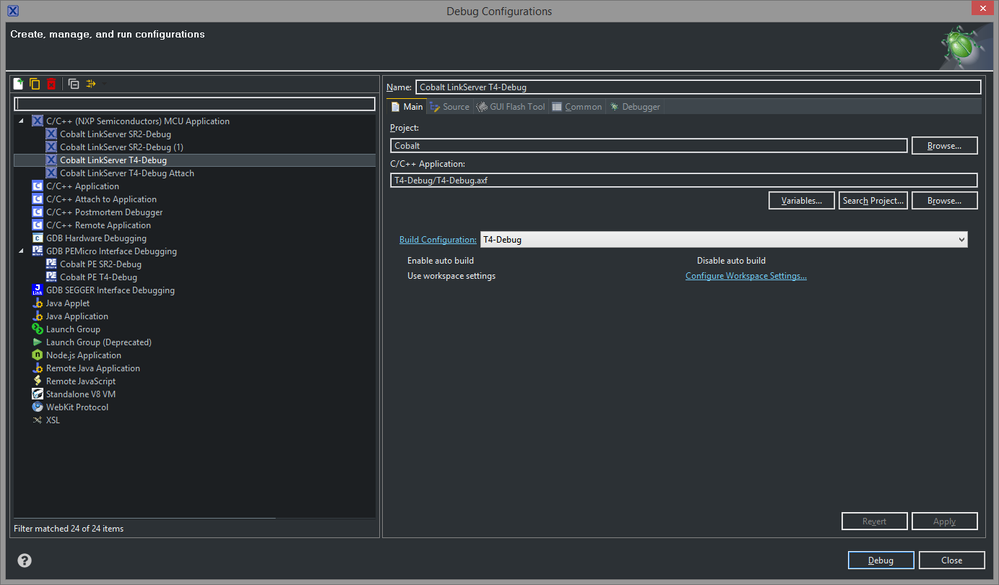Click the Project field containing Cobalt
The height and width of the screenshot is (585, 999).
(649, 146)
